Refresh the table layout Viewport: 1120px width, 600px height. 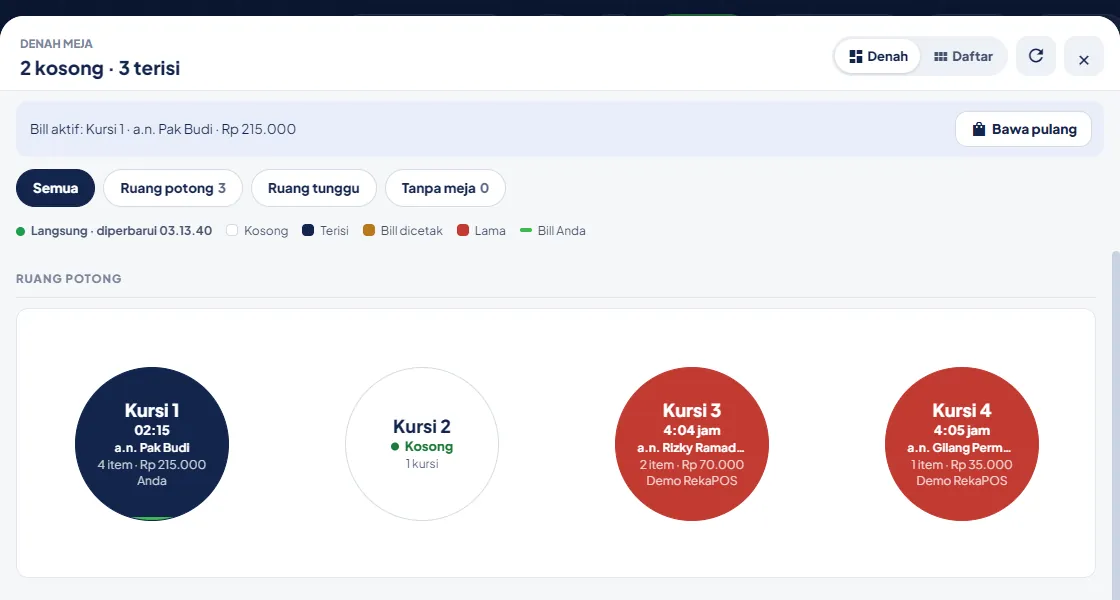1036,56
